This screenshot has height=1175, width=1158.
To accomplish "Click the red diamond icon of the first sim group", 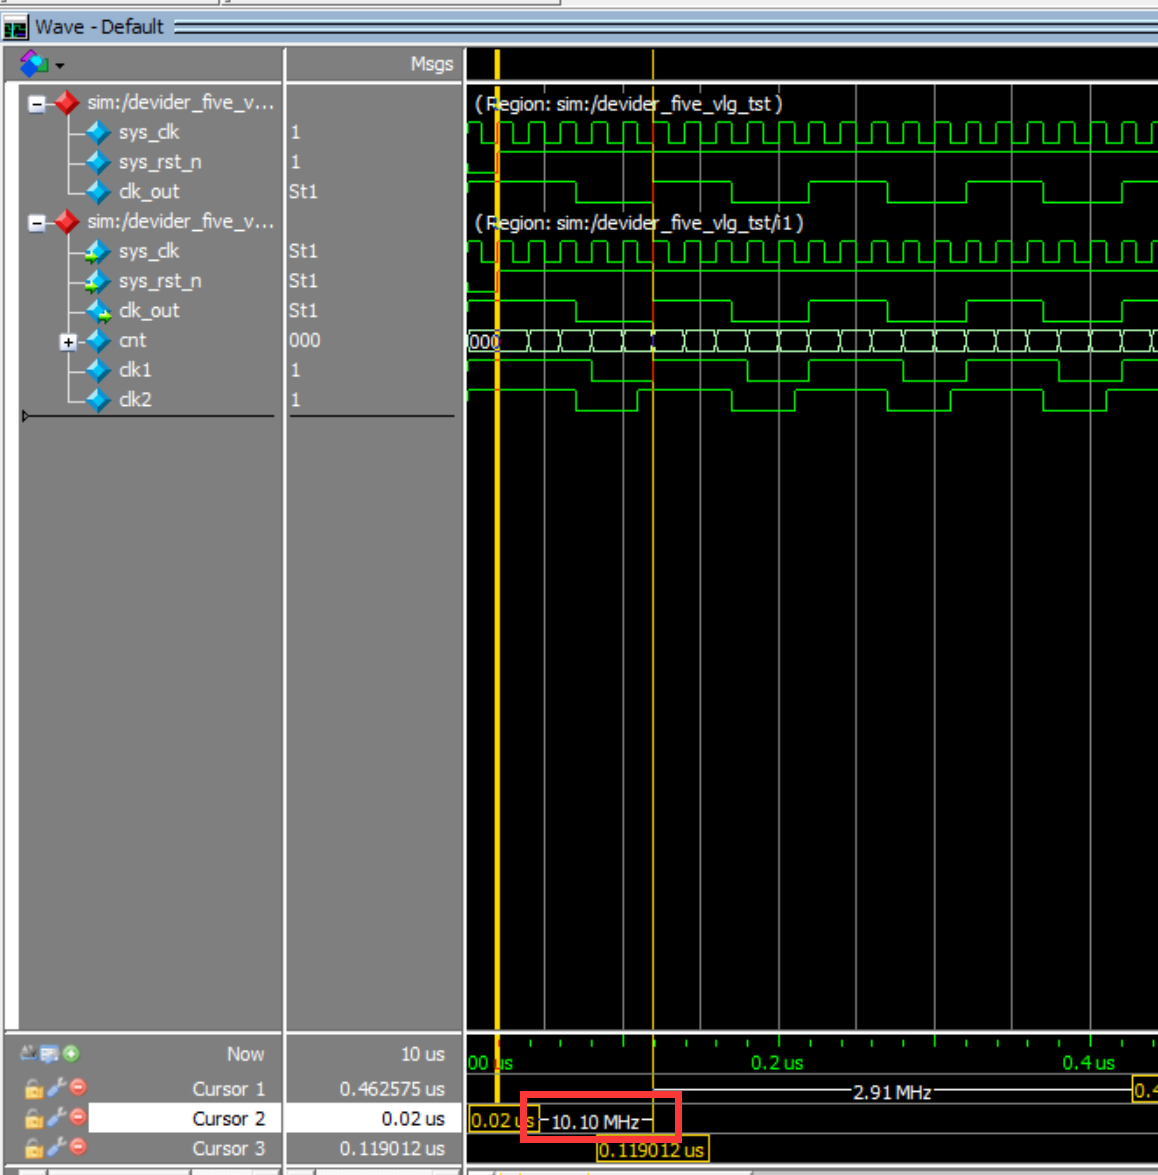I will click(x=67, y=103).
